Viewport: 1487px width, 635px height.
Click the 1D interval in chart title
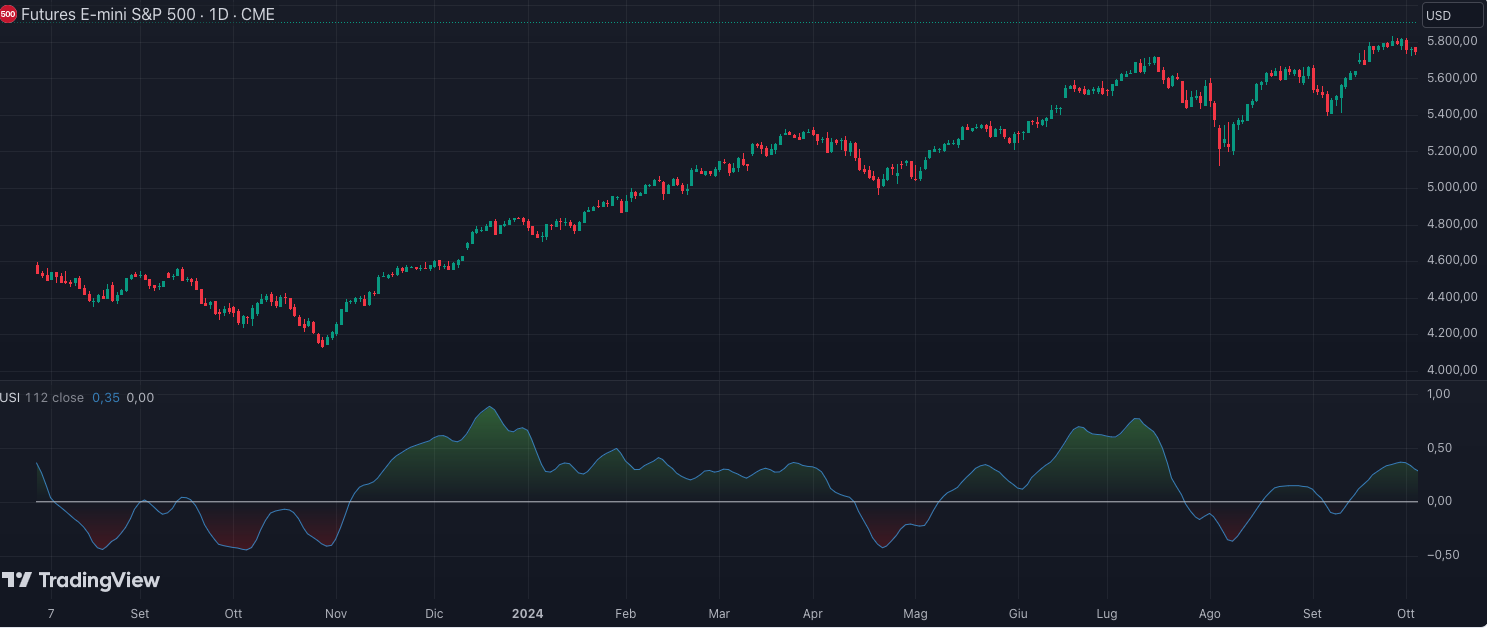(x=219, y=15)
